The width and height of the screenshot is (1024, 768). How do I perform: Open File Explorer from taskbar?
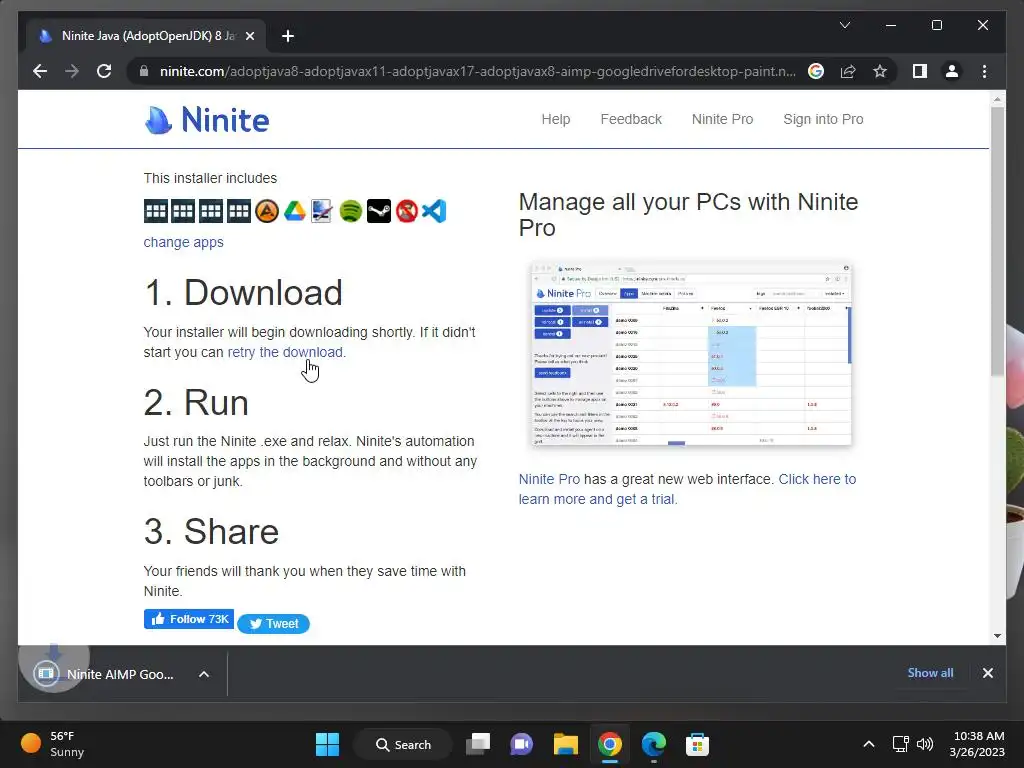pos(566,744)
